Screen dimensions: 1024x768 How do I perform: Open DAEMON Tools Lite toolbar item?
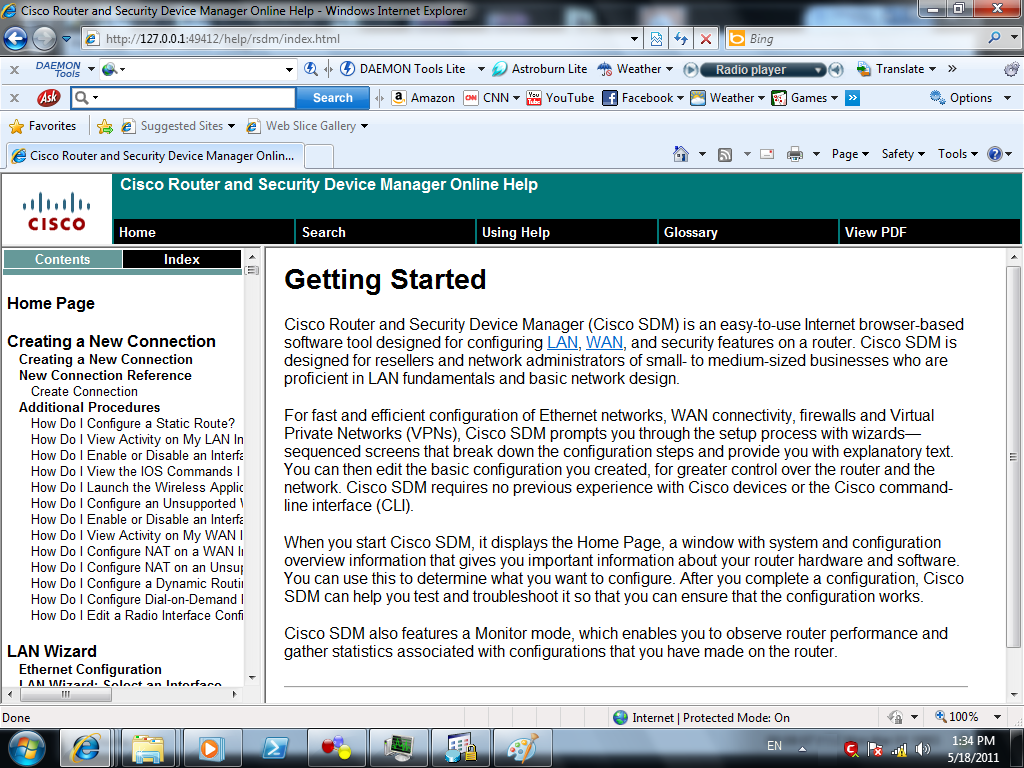pyautogui.click(x=404, y=69)
